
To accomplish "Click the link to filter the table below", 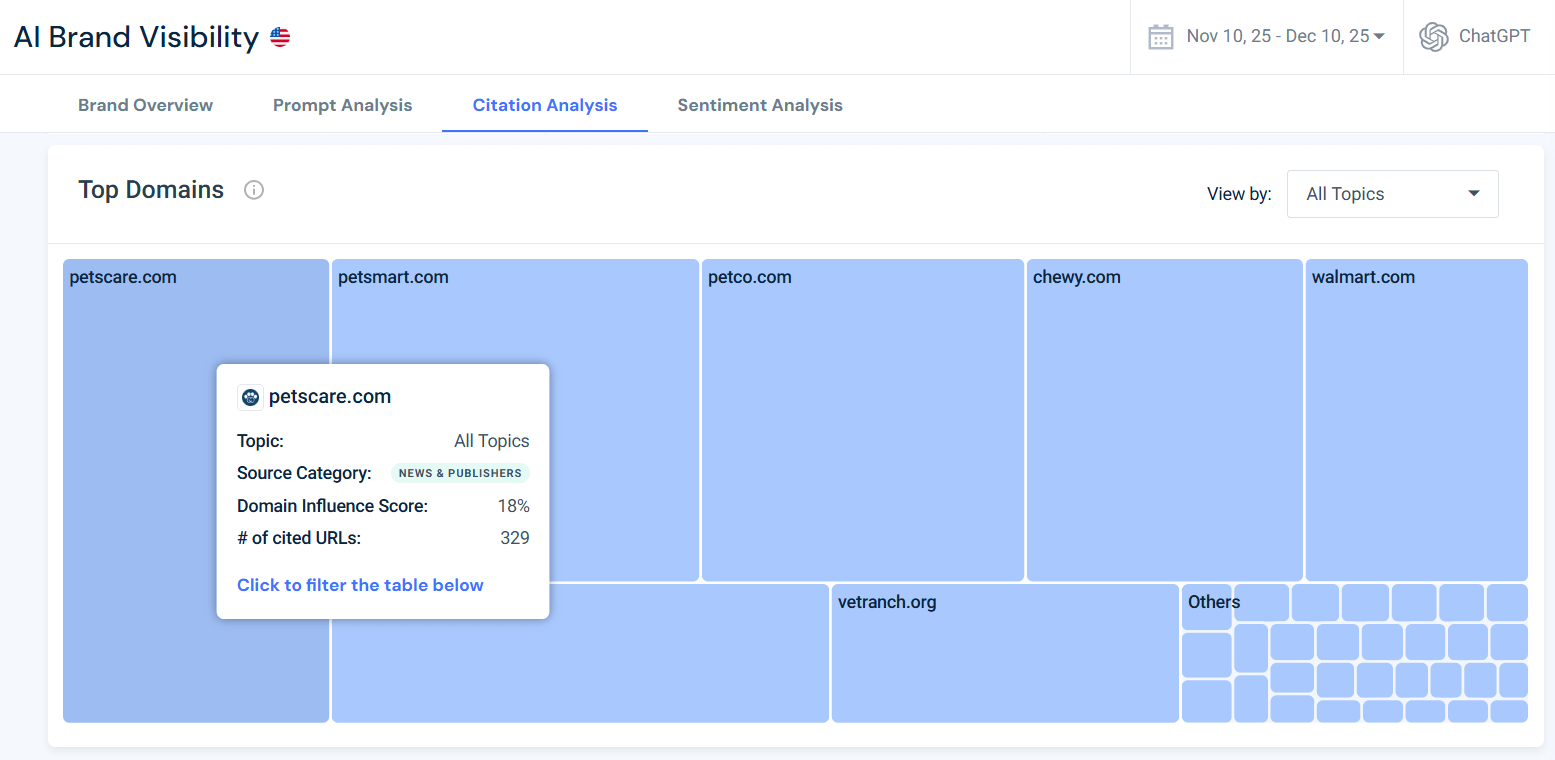I will [x=360, y=584].
